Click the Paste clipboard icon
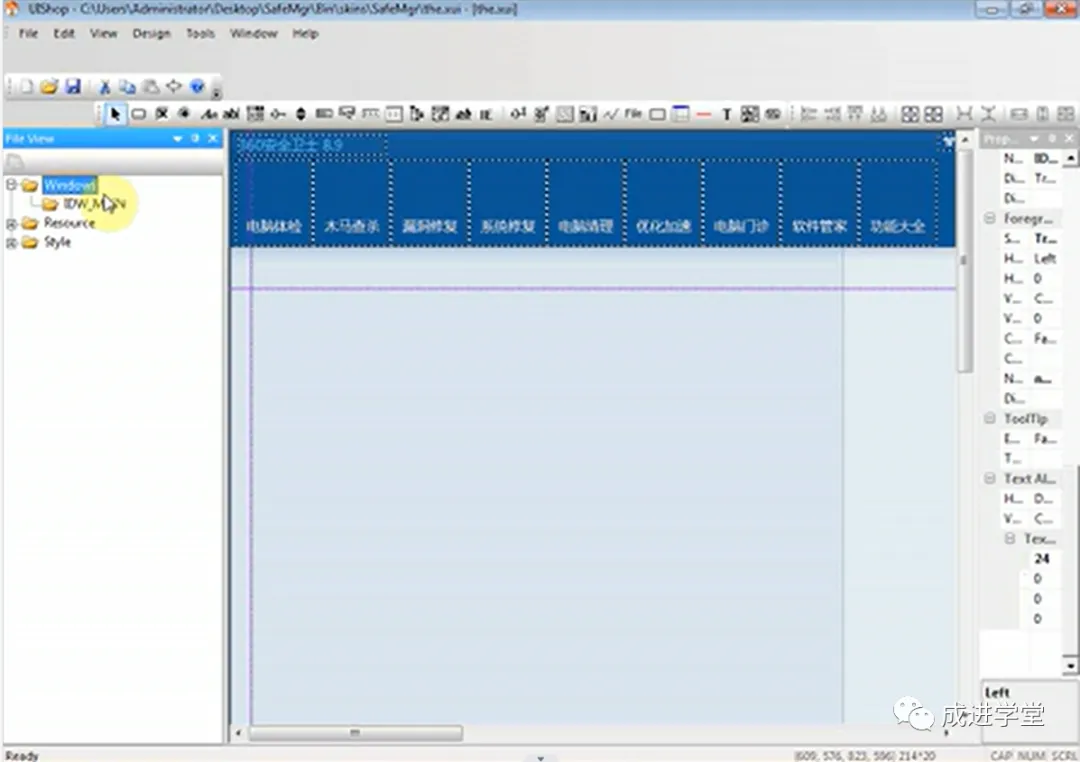This screenshot has width=1080, height=762. [150, 87]
